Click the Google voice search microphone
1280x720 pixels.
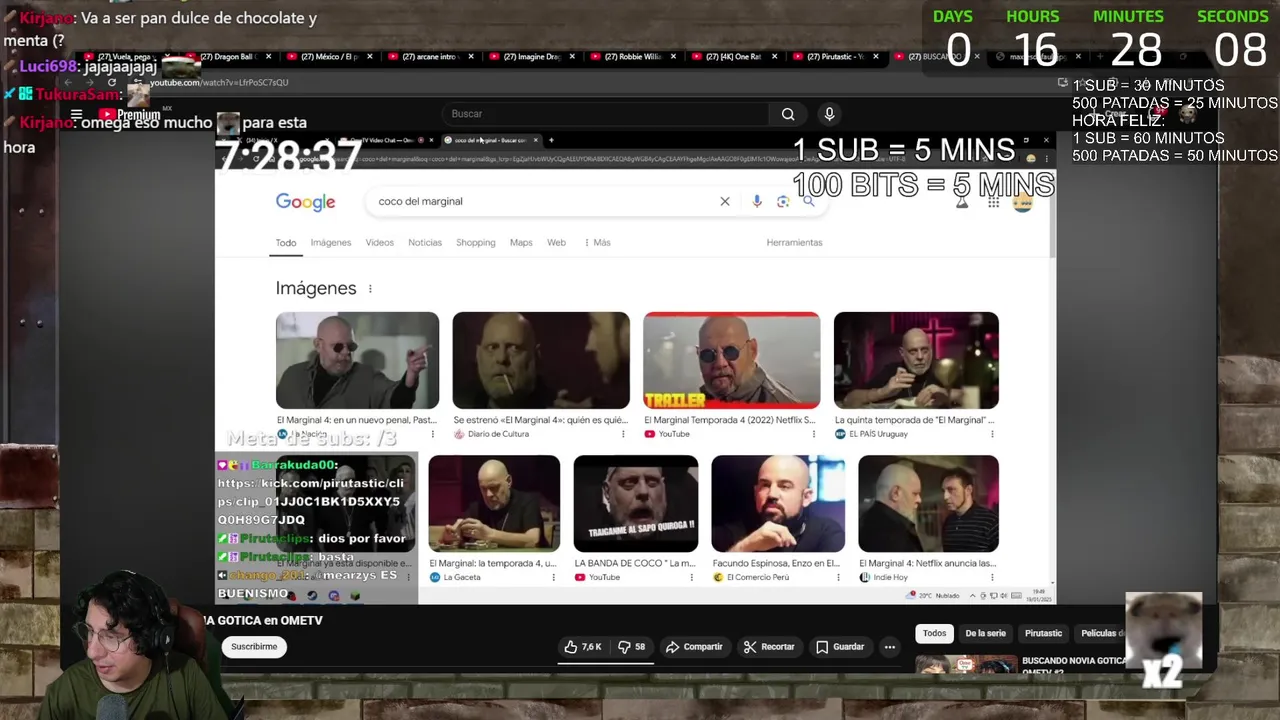pyautogui.click(x=757, y=201)
